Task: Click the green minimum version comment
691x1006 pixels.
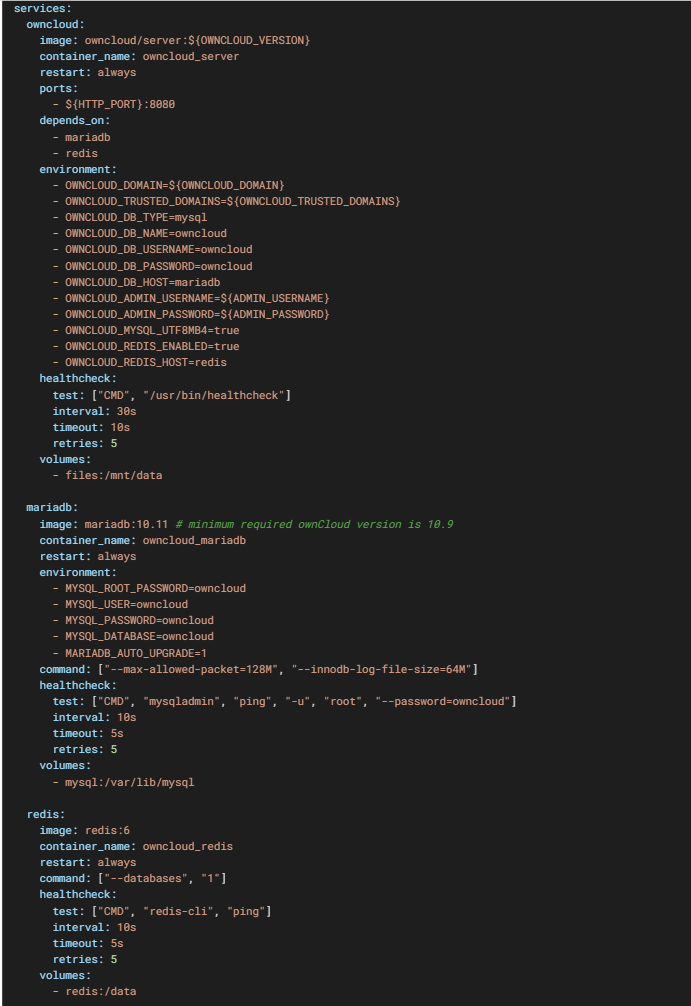Action: coord(314,524)
